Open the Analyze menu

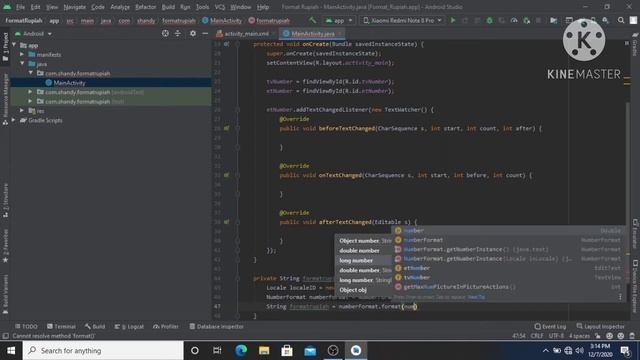pos(120,7)
